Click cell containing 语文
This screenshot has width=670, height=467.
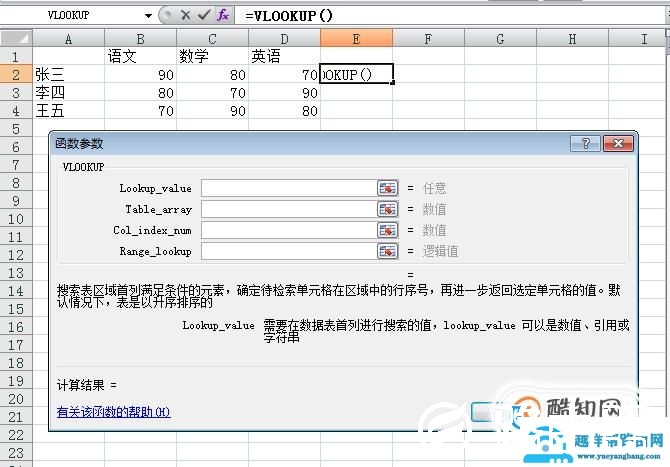click(x=141, y=56)
